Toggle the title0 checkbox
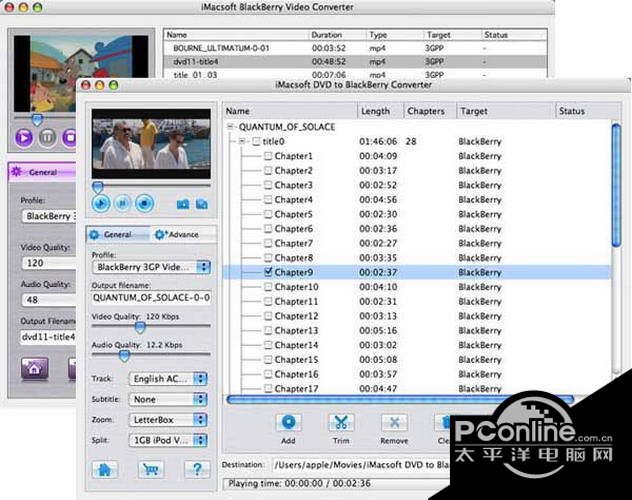This screenshot has width=632, height=500. (256, 141)
